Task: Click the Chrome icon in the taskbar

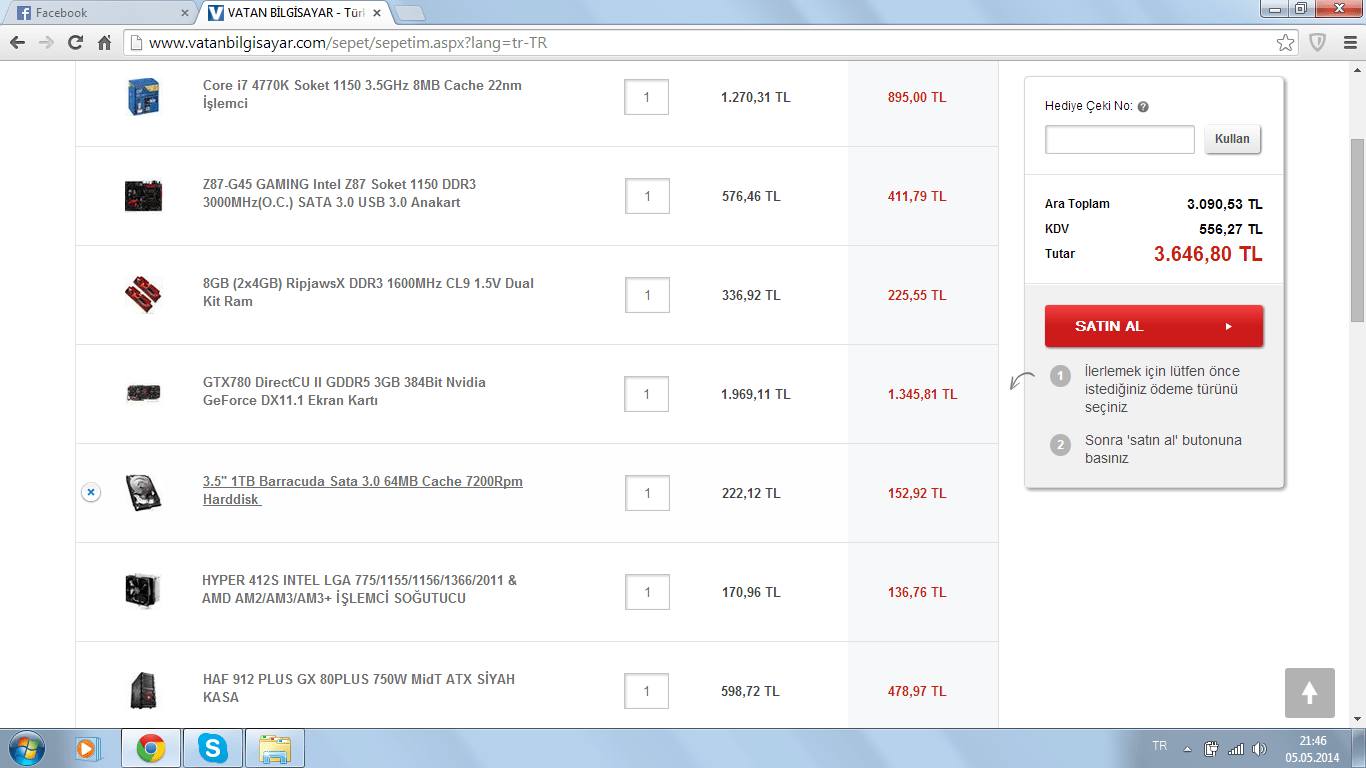Action: tap(151, 748)
